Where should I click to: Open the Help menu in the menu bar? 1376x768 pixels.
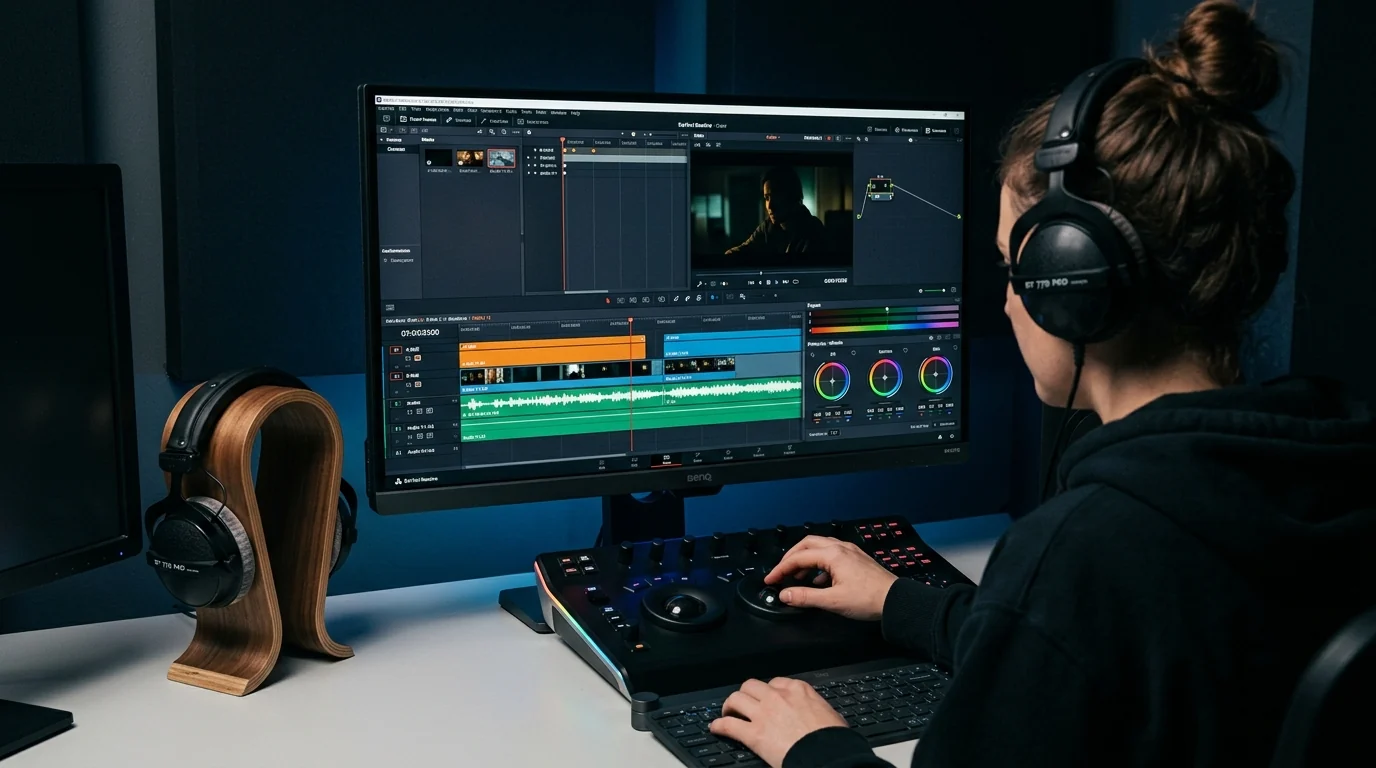point(575,112)
